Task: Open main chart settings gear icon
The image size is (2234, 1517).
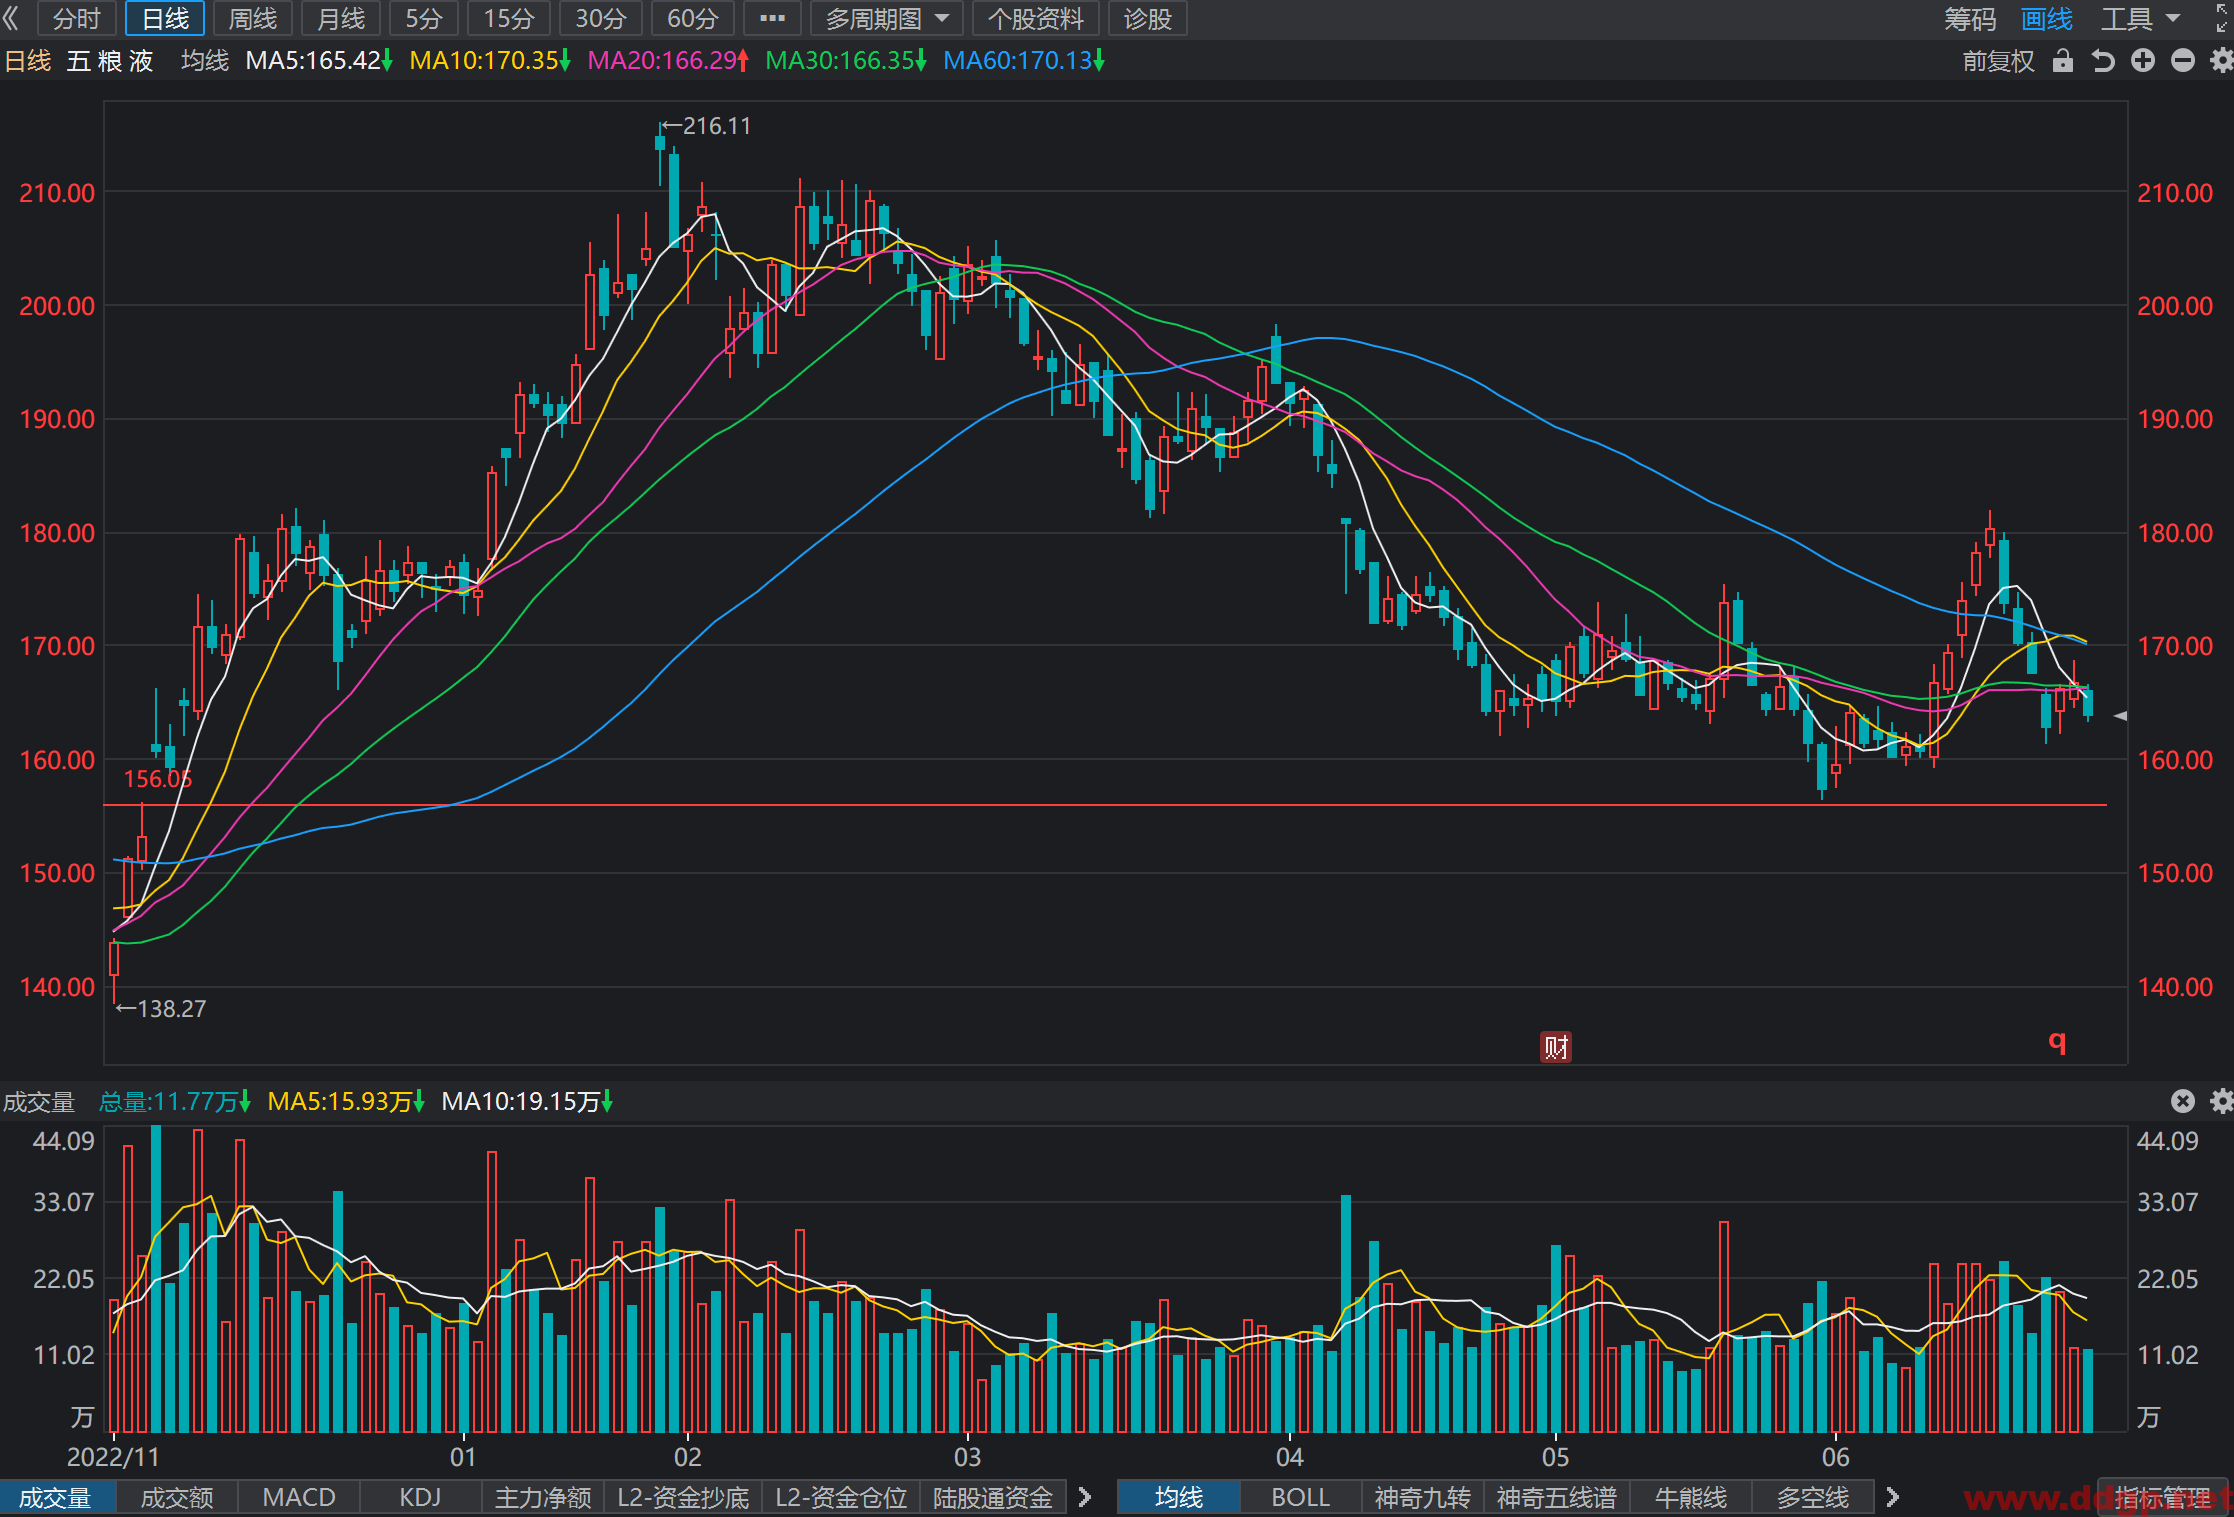Action: (2221, 61)
